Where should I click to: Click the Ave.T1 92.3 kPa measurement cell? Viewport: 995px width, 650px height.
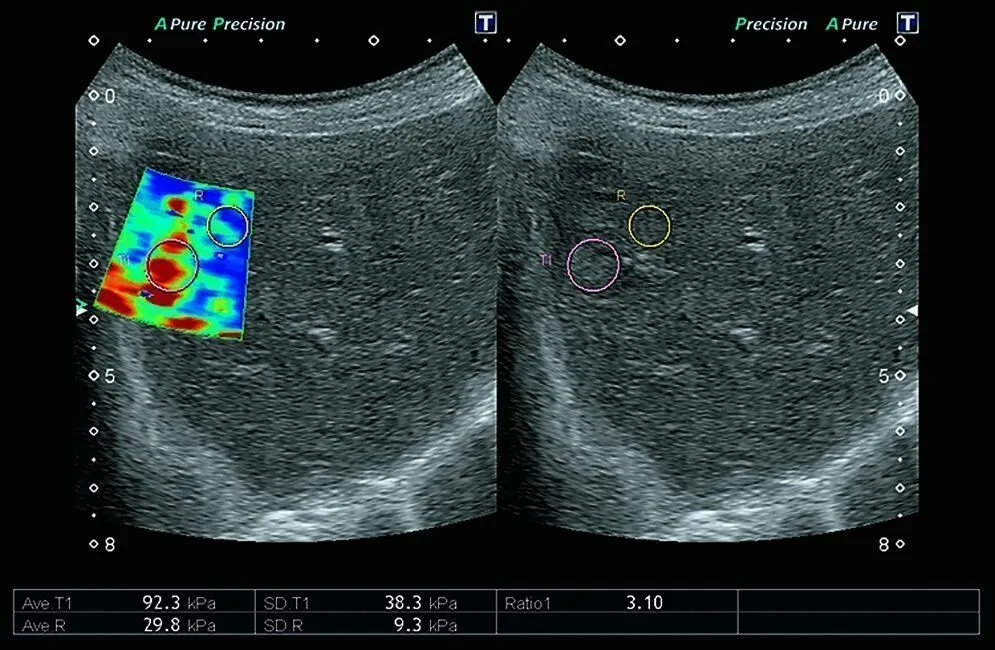point(136,603)
